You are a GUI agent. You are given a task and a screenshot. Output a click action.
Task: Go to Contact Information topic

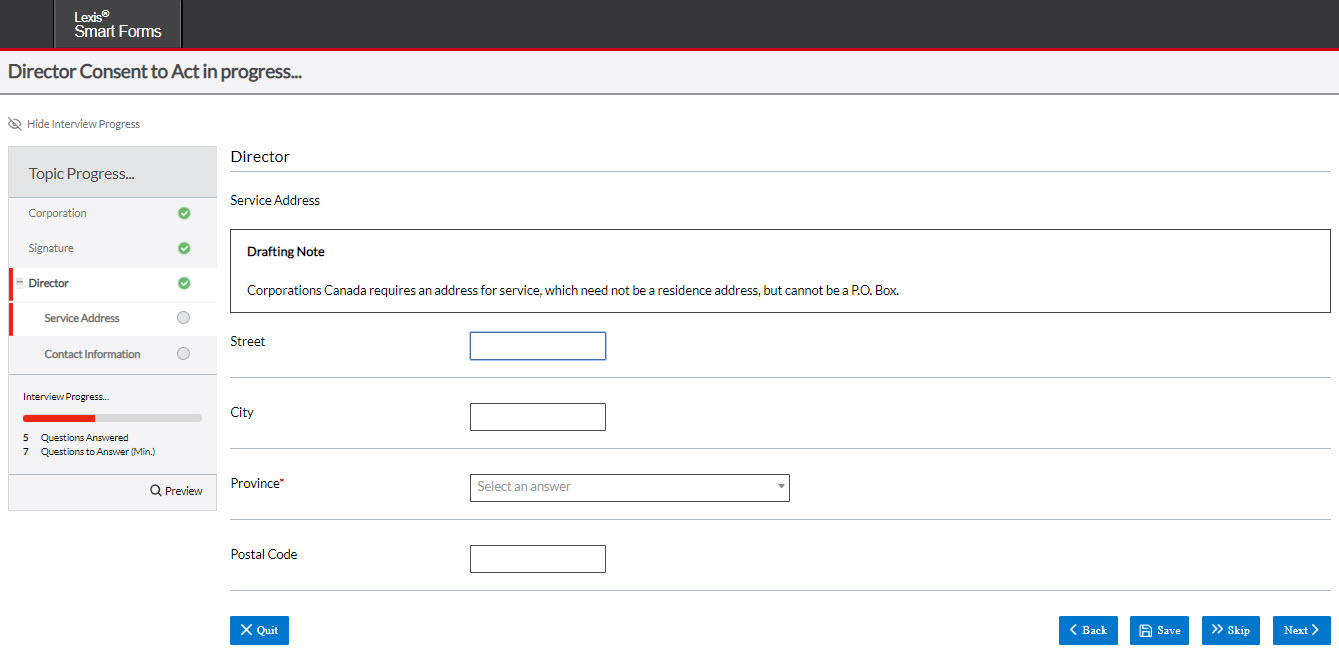tap(92, 354)
